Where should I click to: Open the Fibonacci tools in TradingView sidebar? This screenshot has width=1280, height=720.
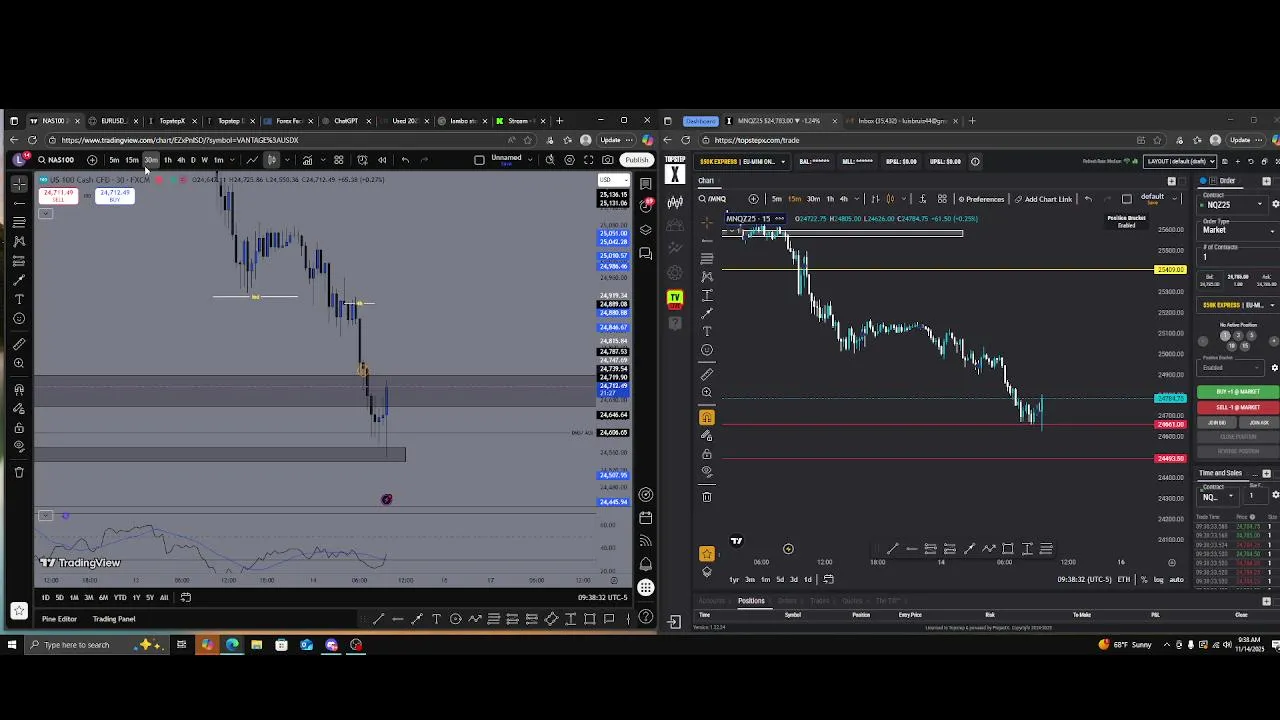[x=19, y=222]
